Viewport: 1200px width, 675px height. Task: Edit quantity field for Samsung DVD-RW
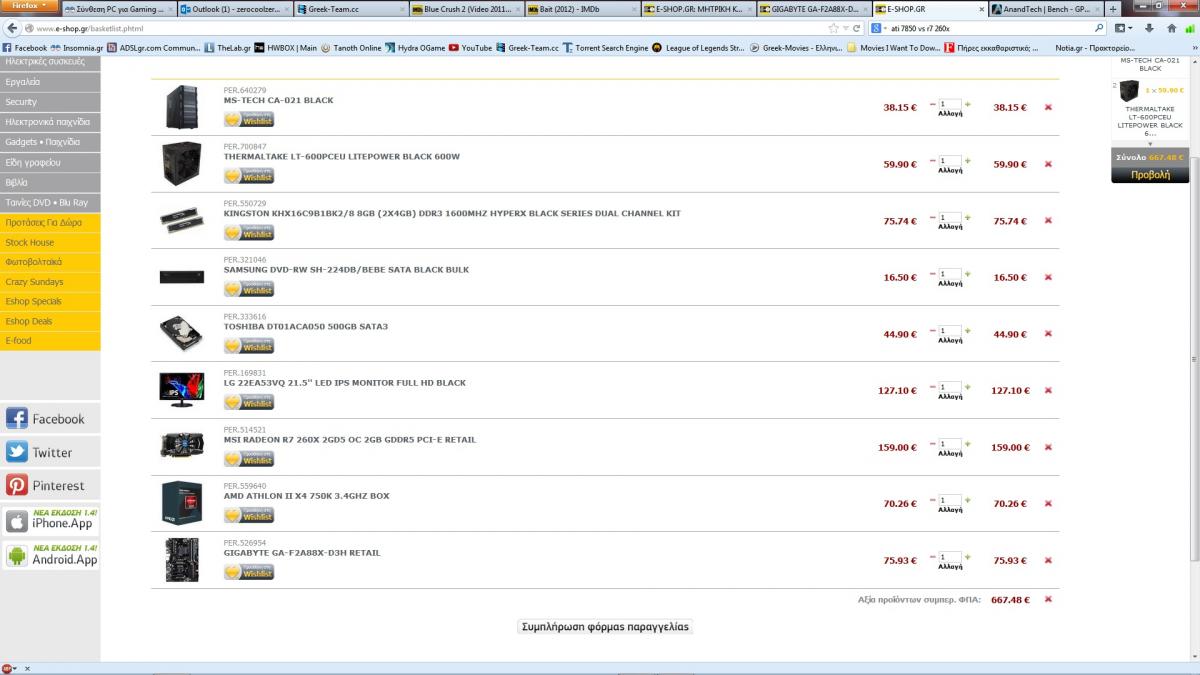click(x=950, y=274)
